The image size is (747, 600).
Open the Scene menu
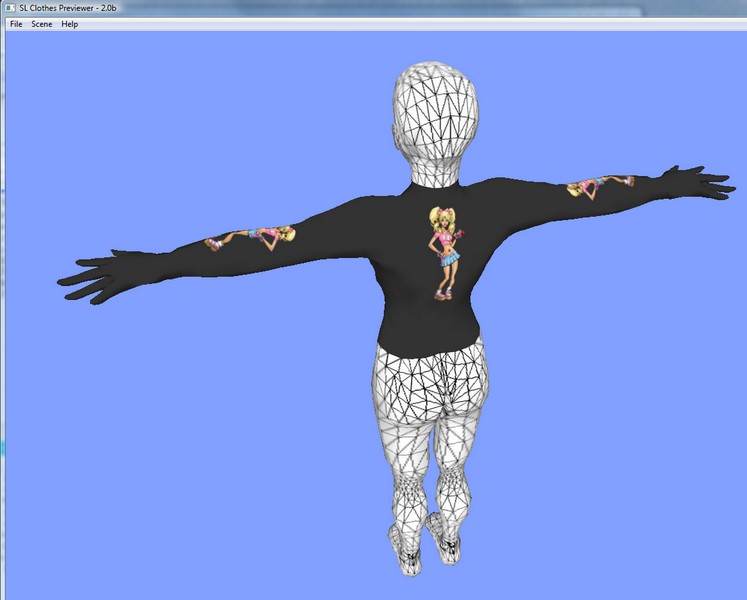42,24
